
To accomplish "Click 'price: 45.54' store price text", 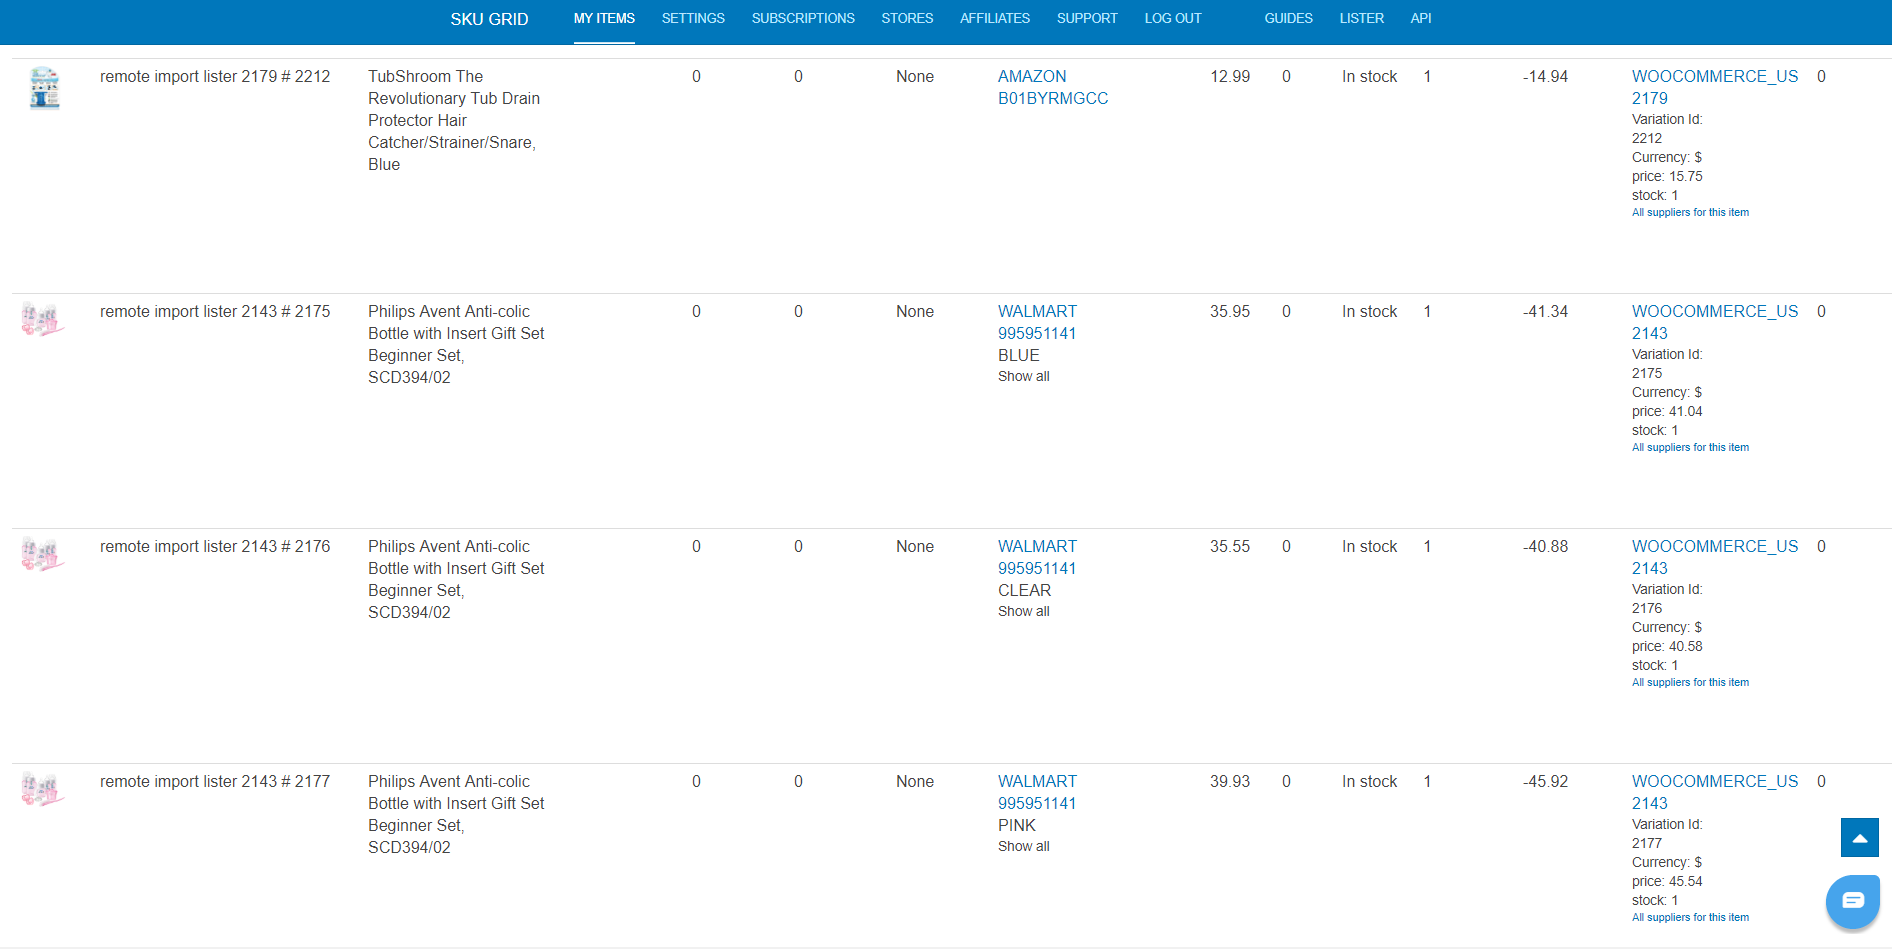I will click(1667, 881).
